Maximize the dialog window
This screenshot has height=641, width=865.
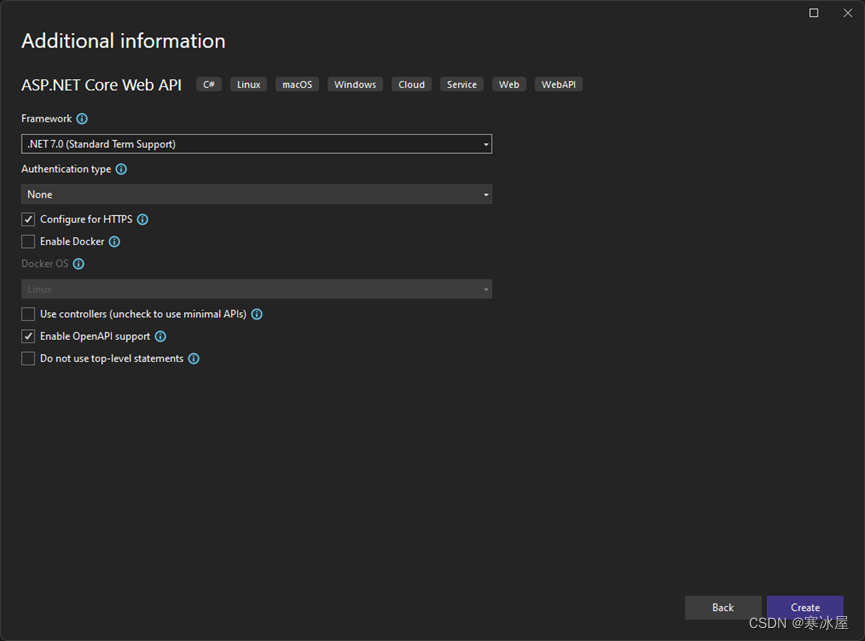[x=813, y=13]
